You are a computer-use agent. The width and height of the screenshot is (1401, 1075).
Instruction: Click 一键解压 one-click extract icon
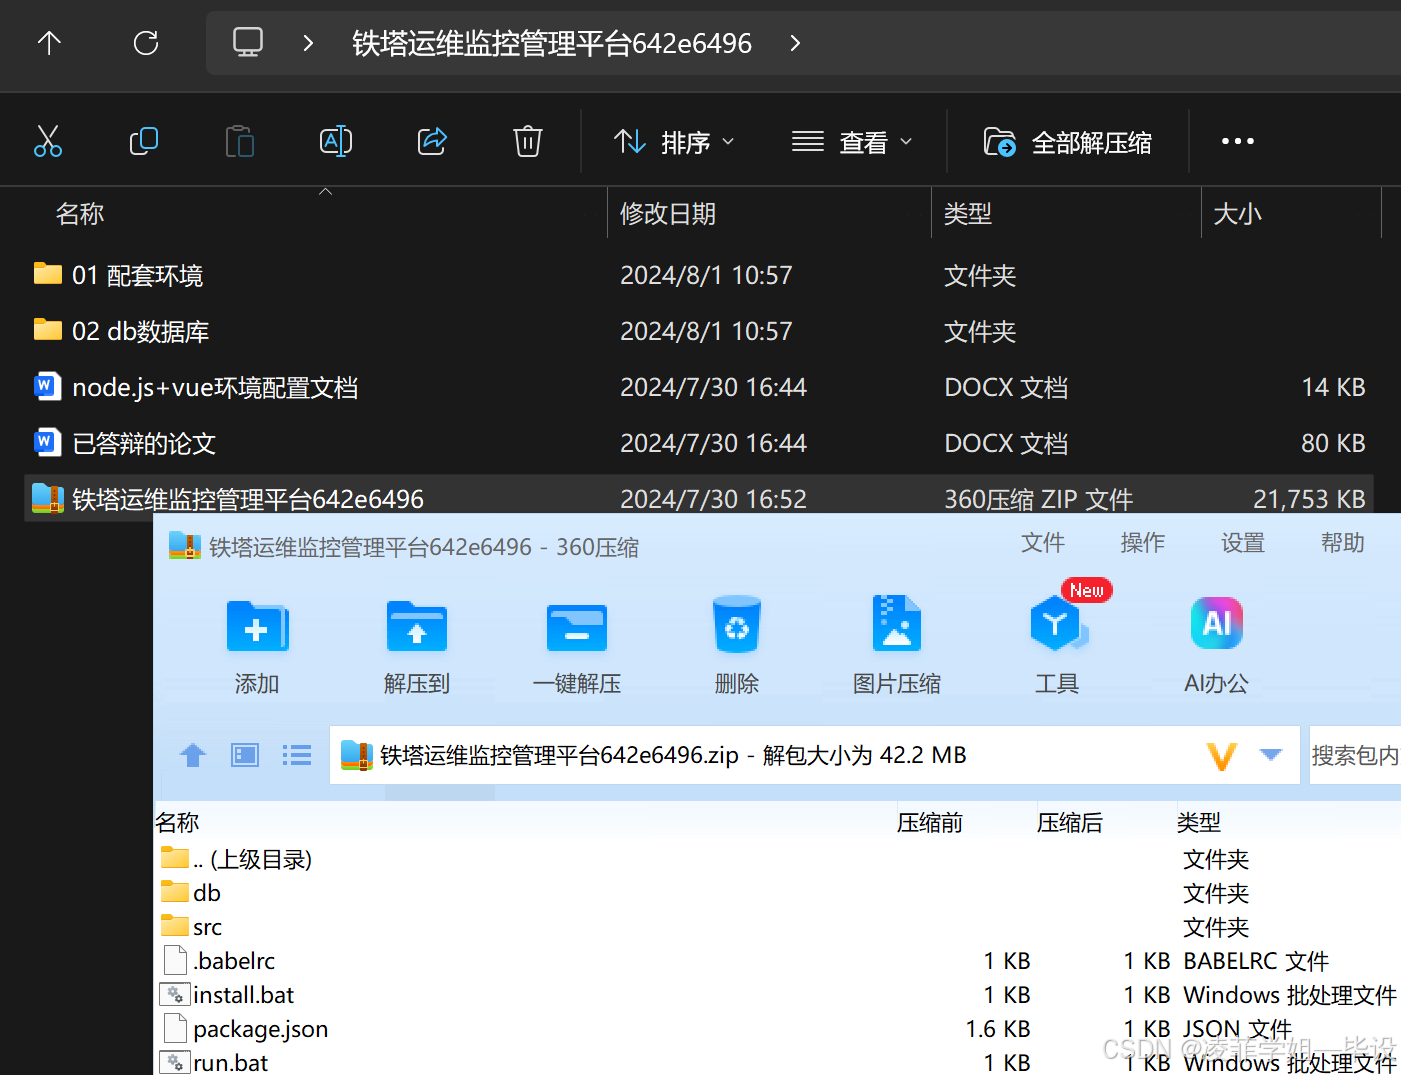pos(577,647)
